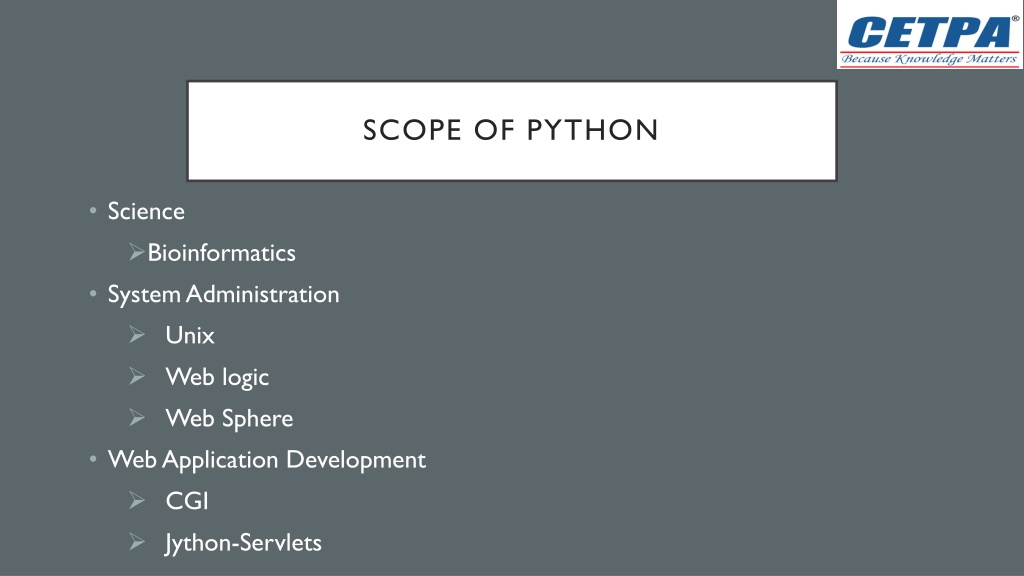The image size is (1024, 576).
Task: Click the Web Sphere list item
Action: 229,419
